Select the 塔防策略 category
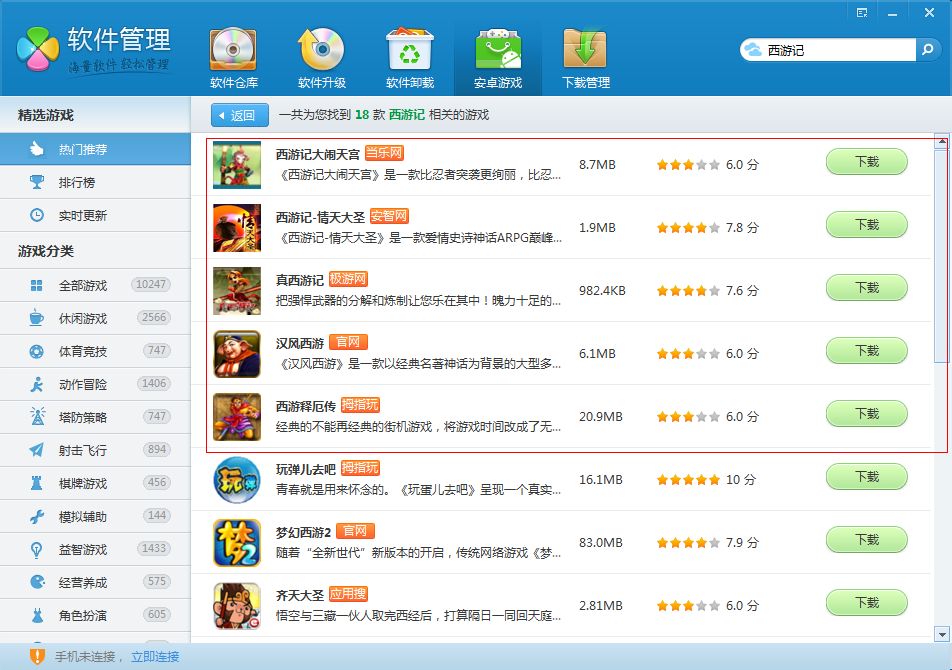 pos(82,417)
